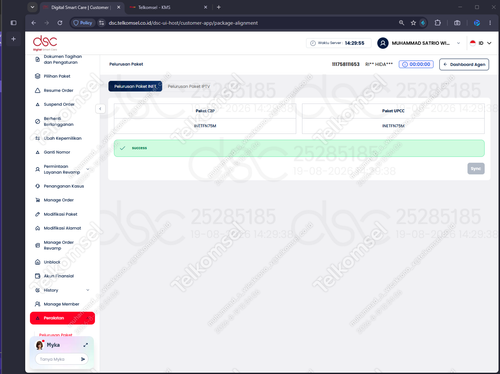Open the browser three-dot menu
This screenshot has height=374, width=500.
click(490, 23)
